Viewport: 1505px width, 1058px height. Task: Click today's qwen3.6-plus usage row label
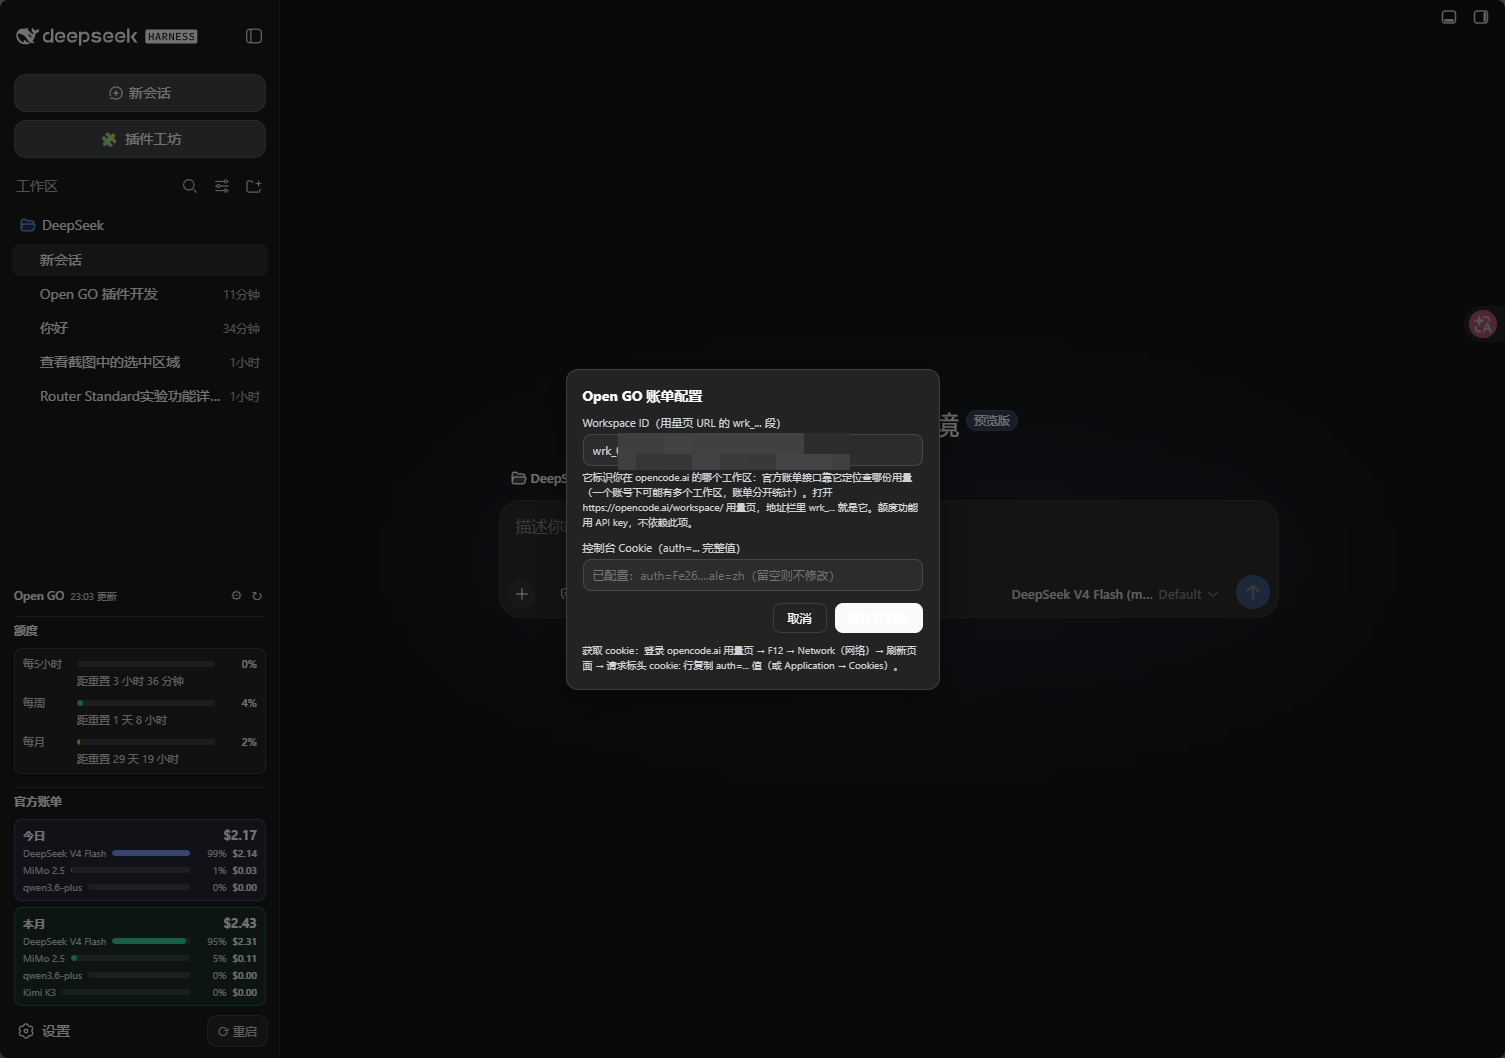[x=53, y=888]
